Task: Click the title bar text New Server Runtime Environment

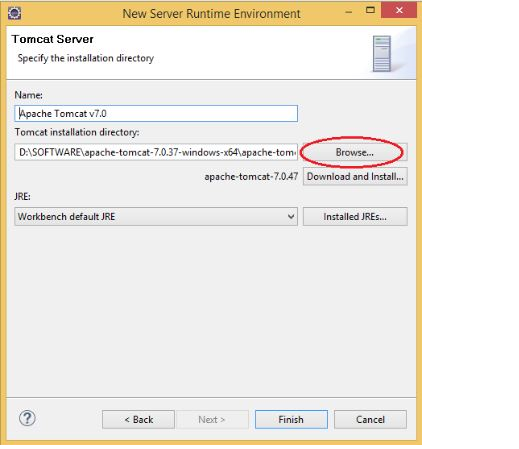Action: tap(211, 14)
